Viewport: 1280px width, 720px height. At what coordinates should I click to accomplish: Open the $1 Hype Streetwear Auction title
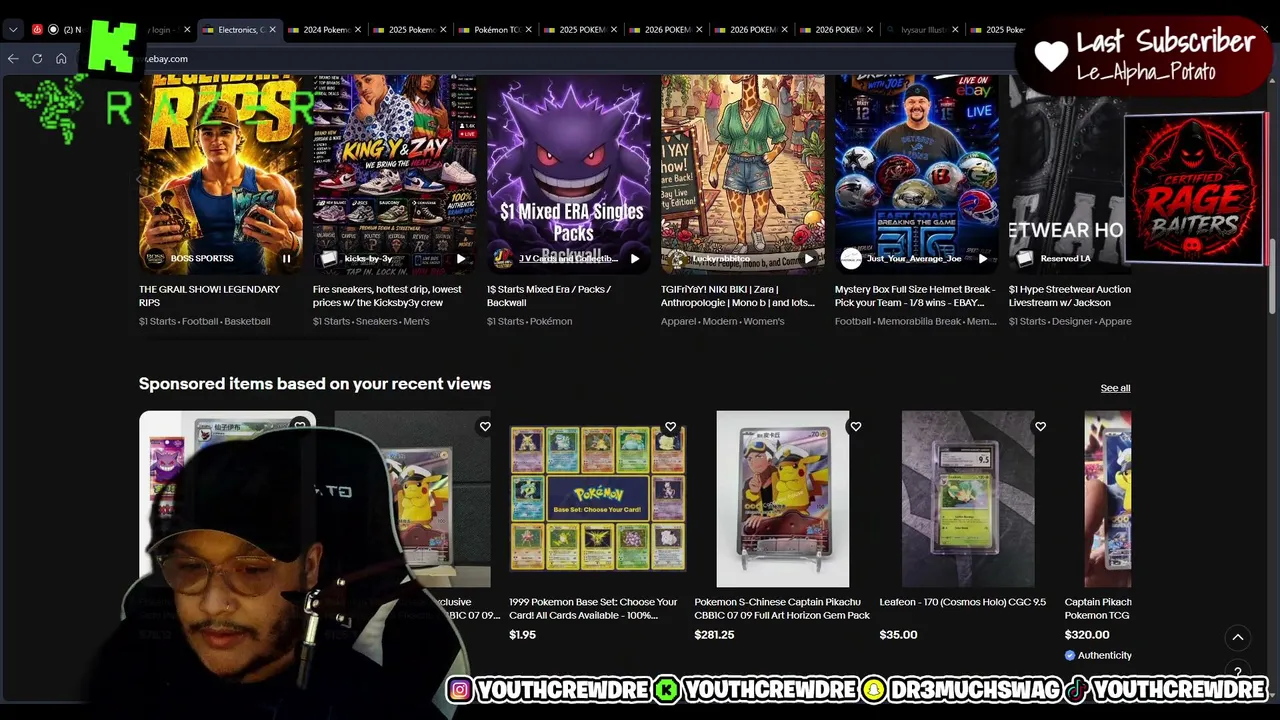tap(1070, 296)
